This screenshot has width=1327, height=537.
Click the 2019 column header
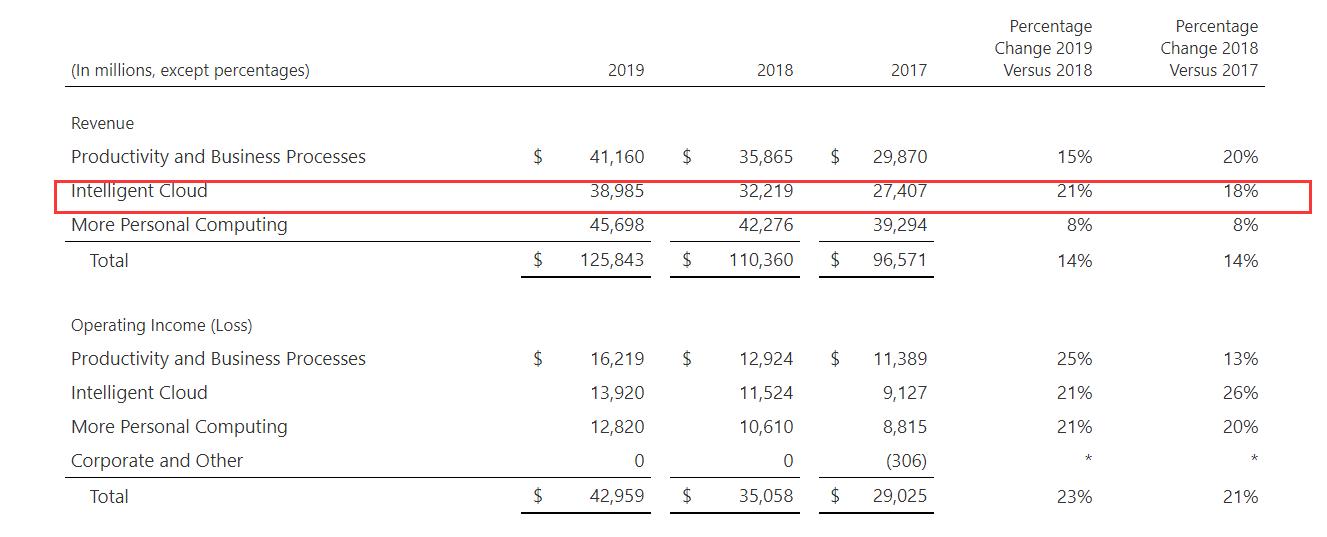[x=626, y=70]
